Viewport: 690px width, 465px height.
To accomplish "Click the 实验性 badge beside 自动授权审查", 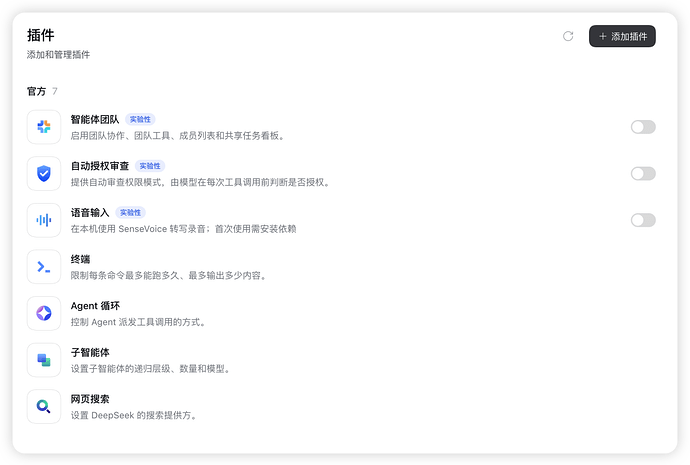I will tap(150, 166).
